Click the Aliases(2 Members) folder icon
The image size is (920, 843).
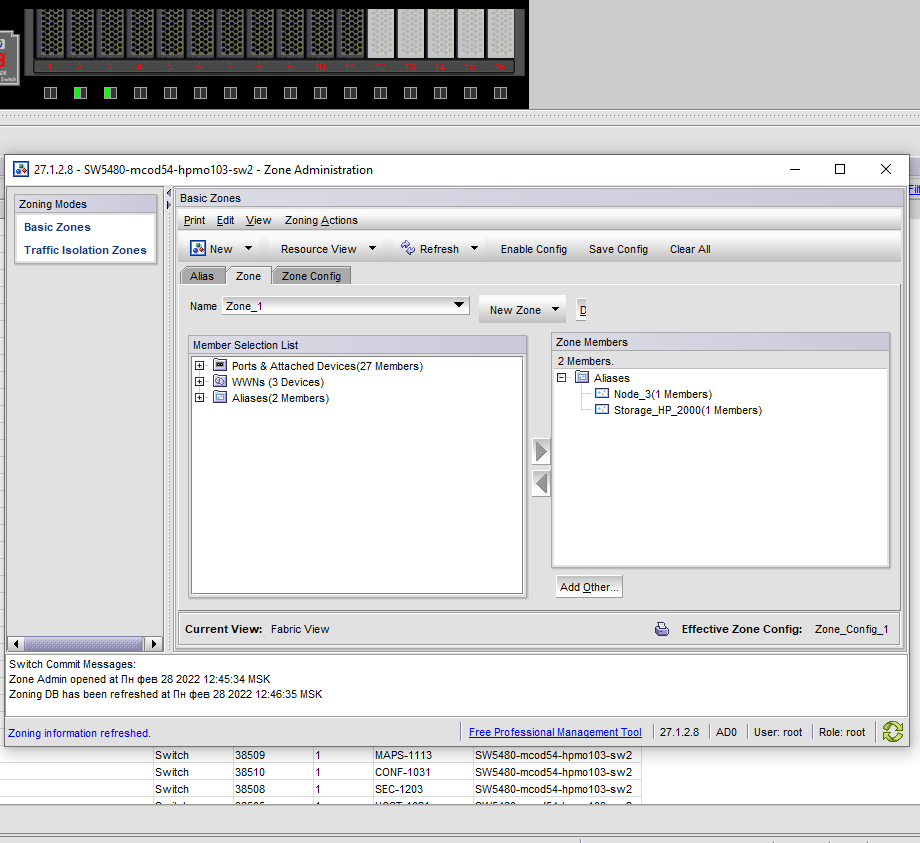219,397
